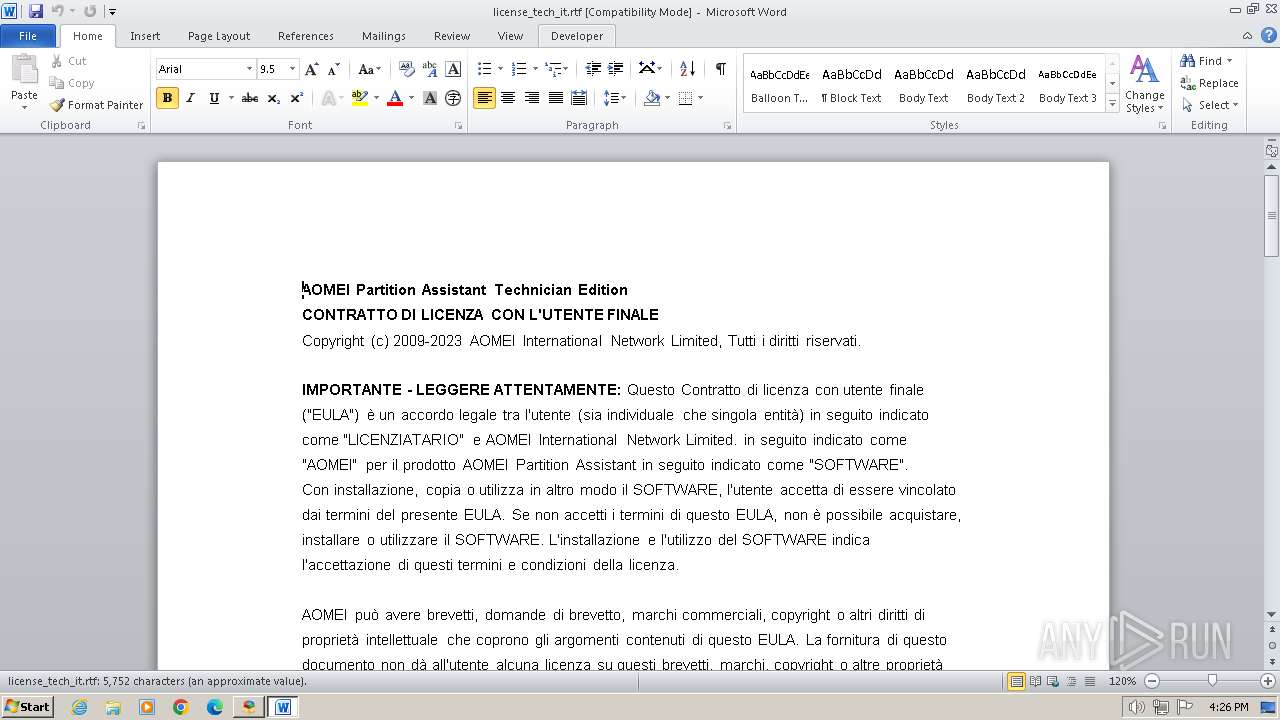
Task: Switch to the Page Layout tab
Action: [x=219, y=36]
